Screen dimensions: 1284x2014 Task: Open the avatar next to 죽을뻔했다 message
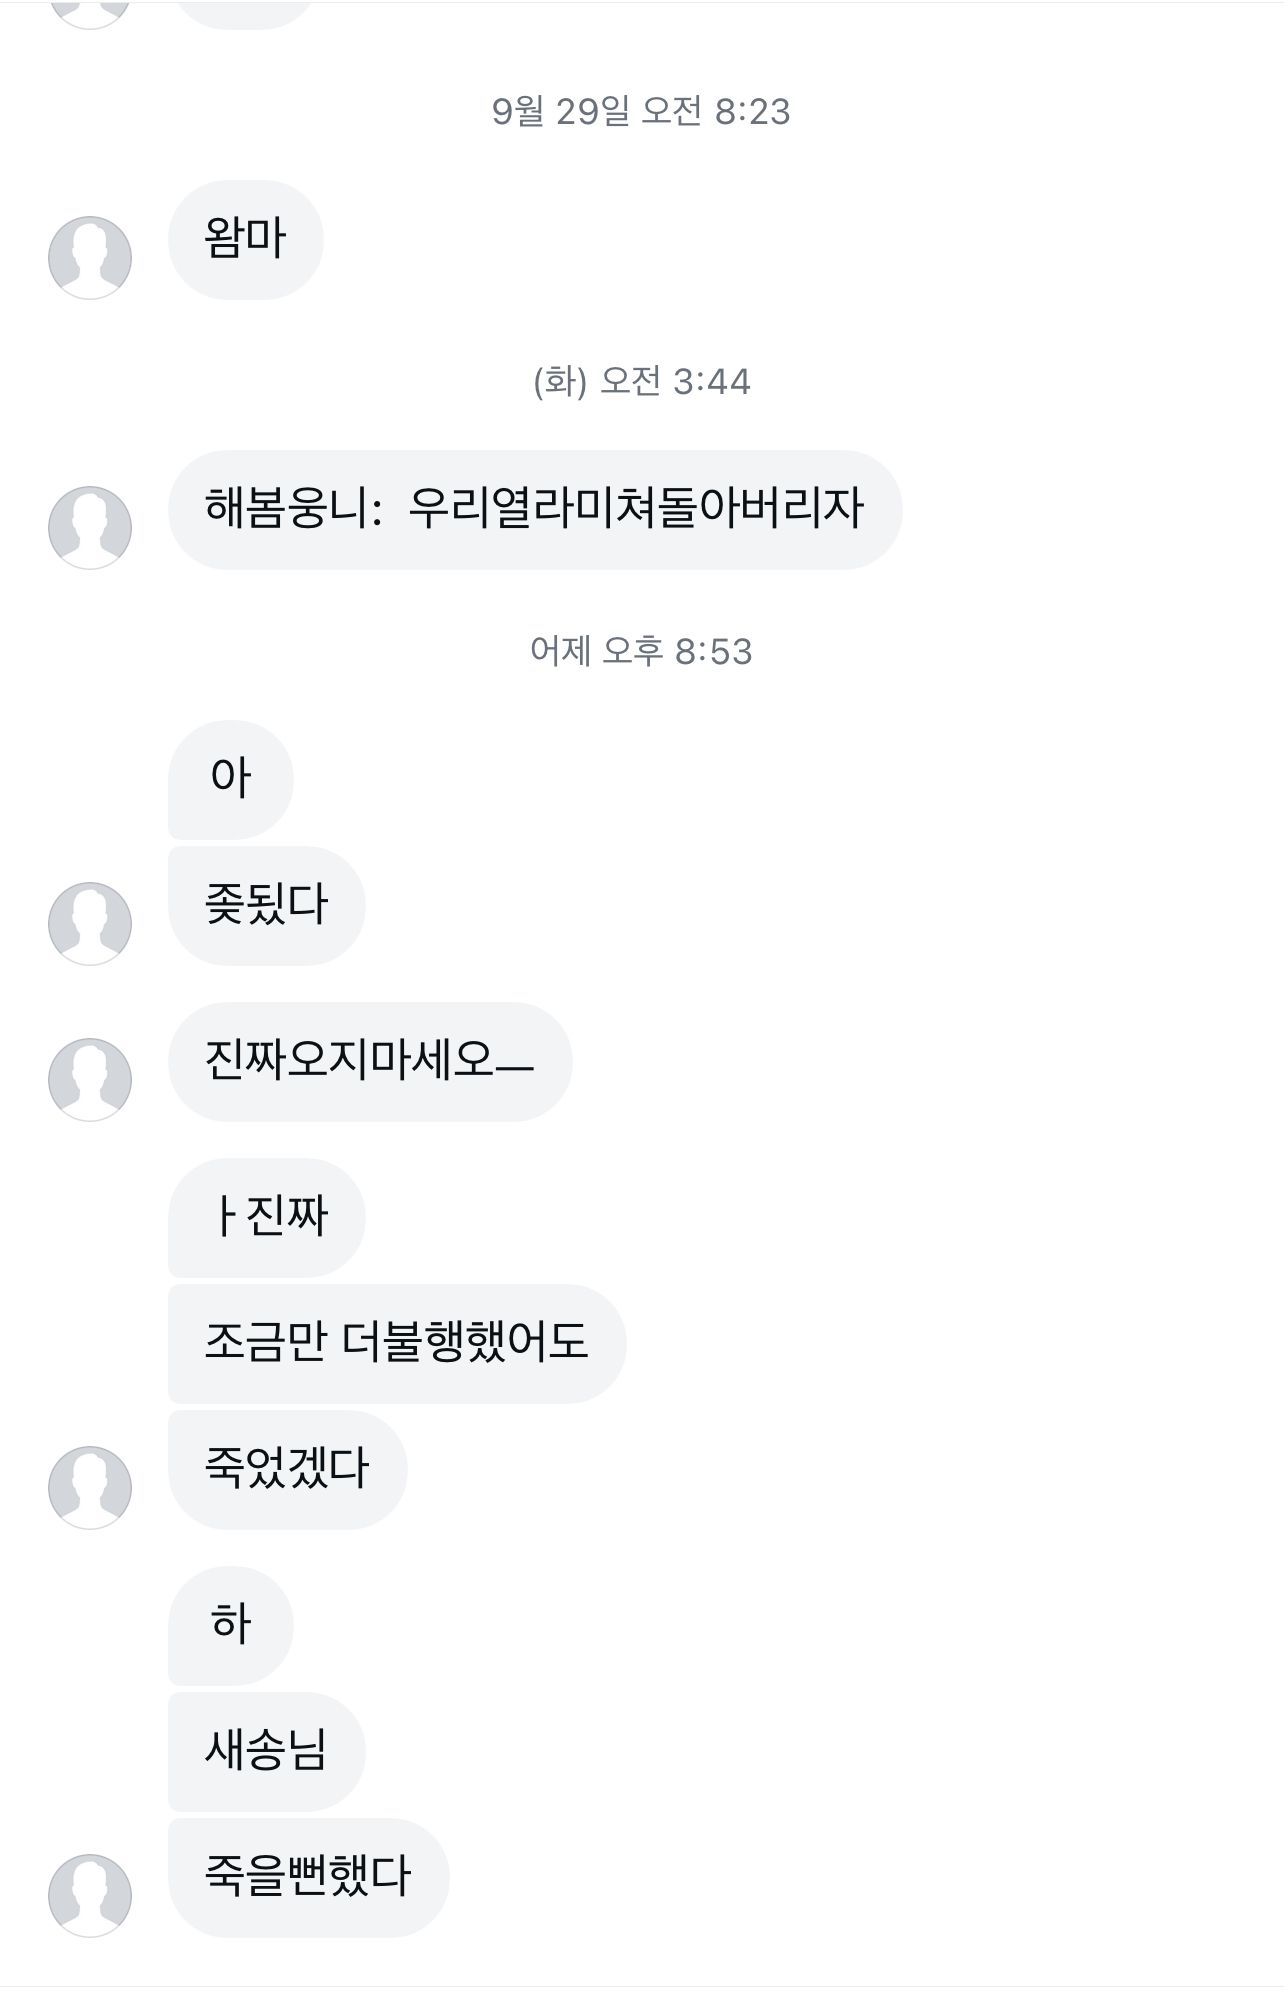point(90,1895)
